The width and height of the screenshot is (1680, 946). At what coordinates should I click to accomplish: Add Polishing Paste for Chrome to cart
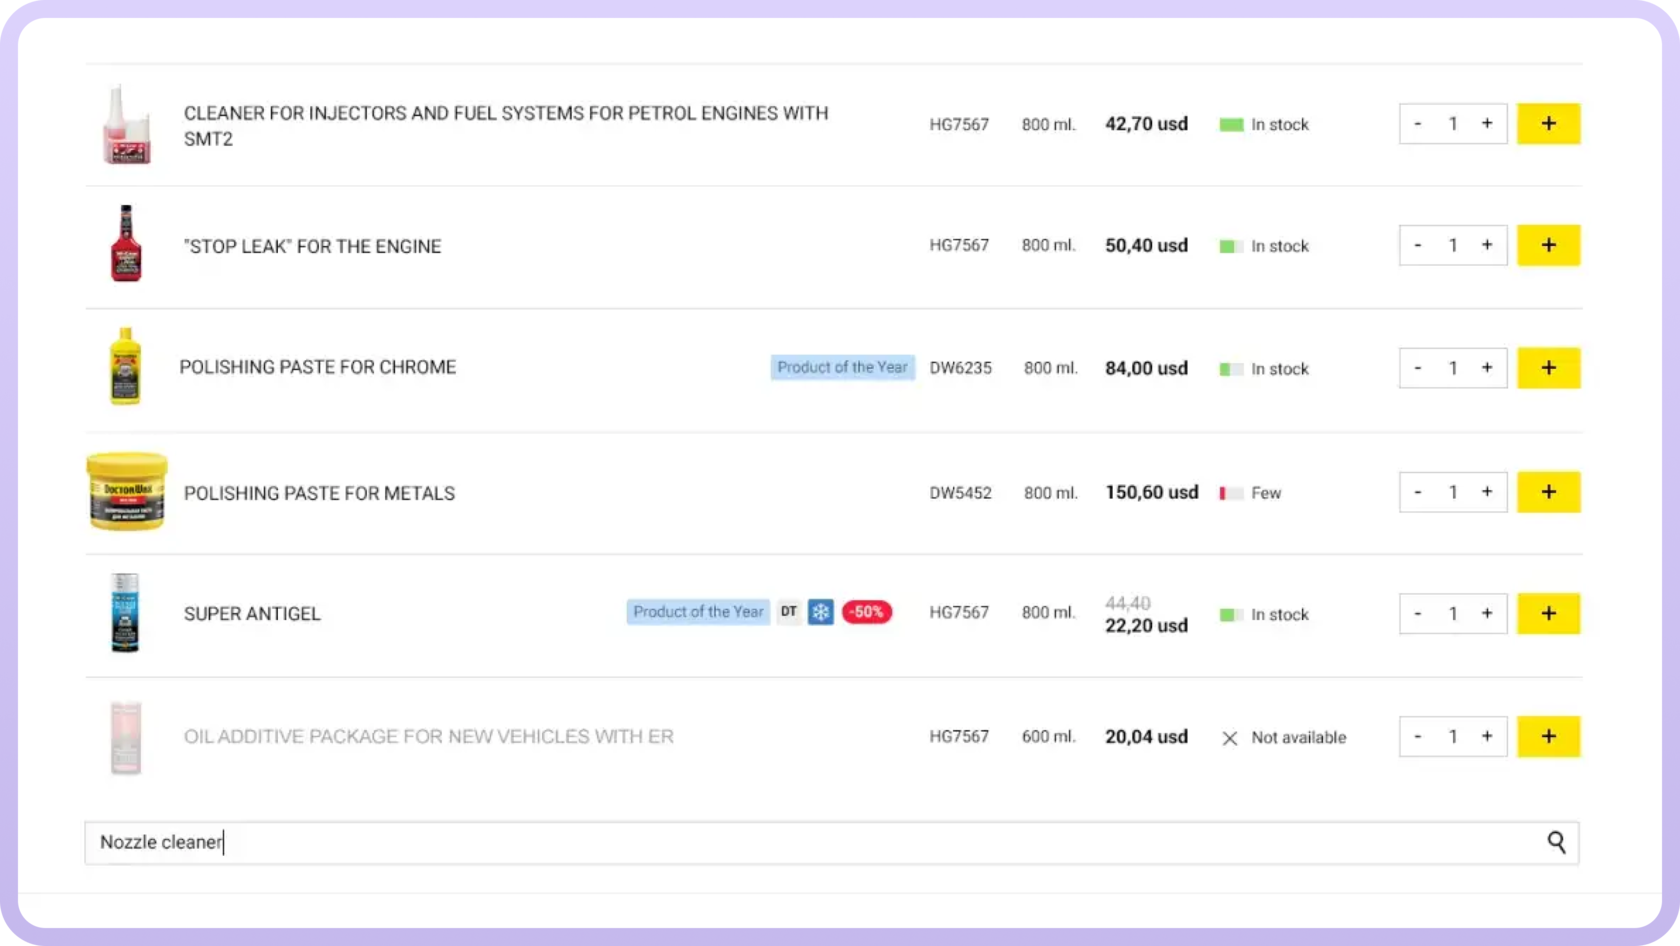click(x=1548, y=368)
